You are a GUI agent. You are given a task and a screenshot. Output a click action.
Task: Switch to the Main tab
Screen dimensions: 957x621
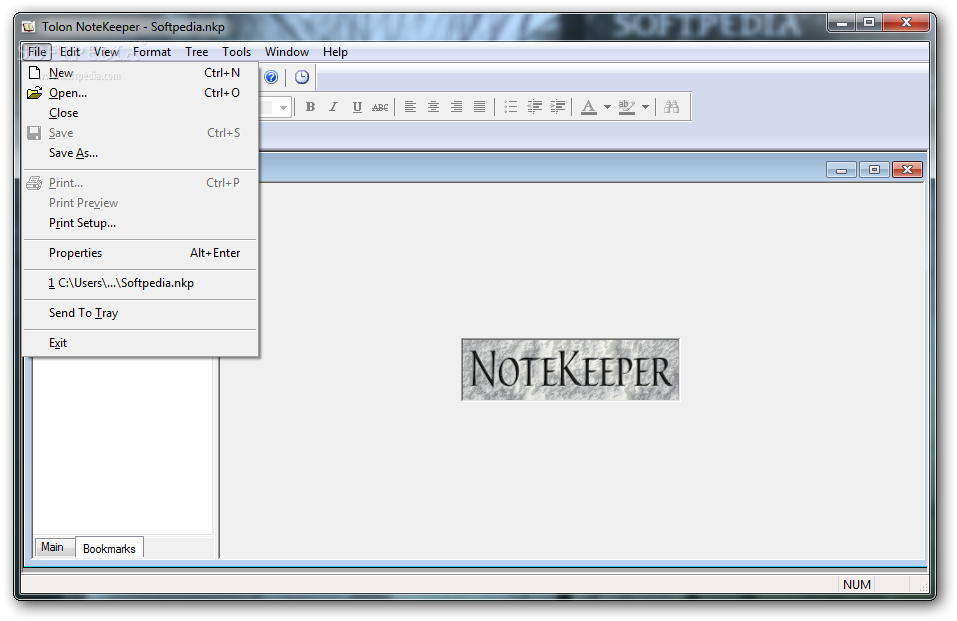click(x=52, y=547)
